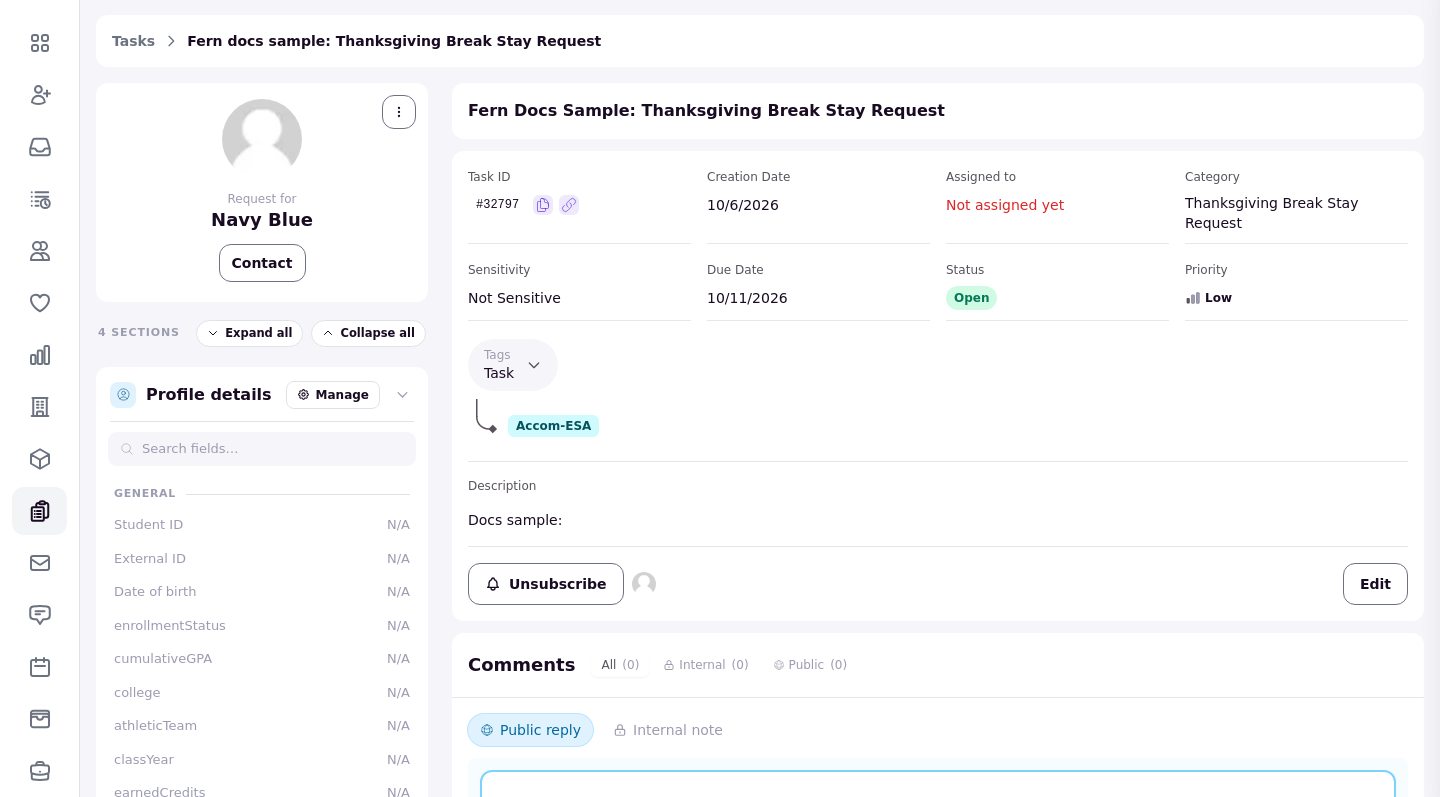Screen dimensions: 1440x797
Task: Open the three-dot profile card menu
Action: pos(399,112)
